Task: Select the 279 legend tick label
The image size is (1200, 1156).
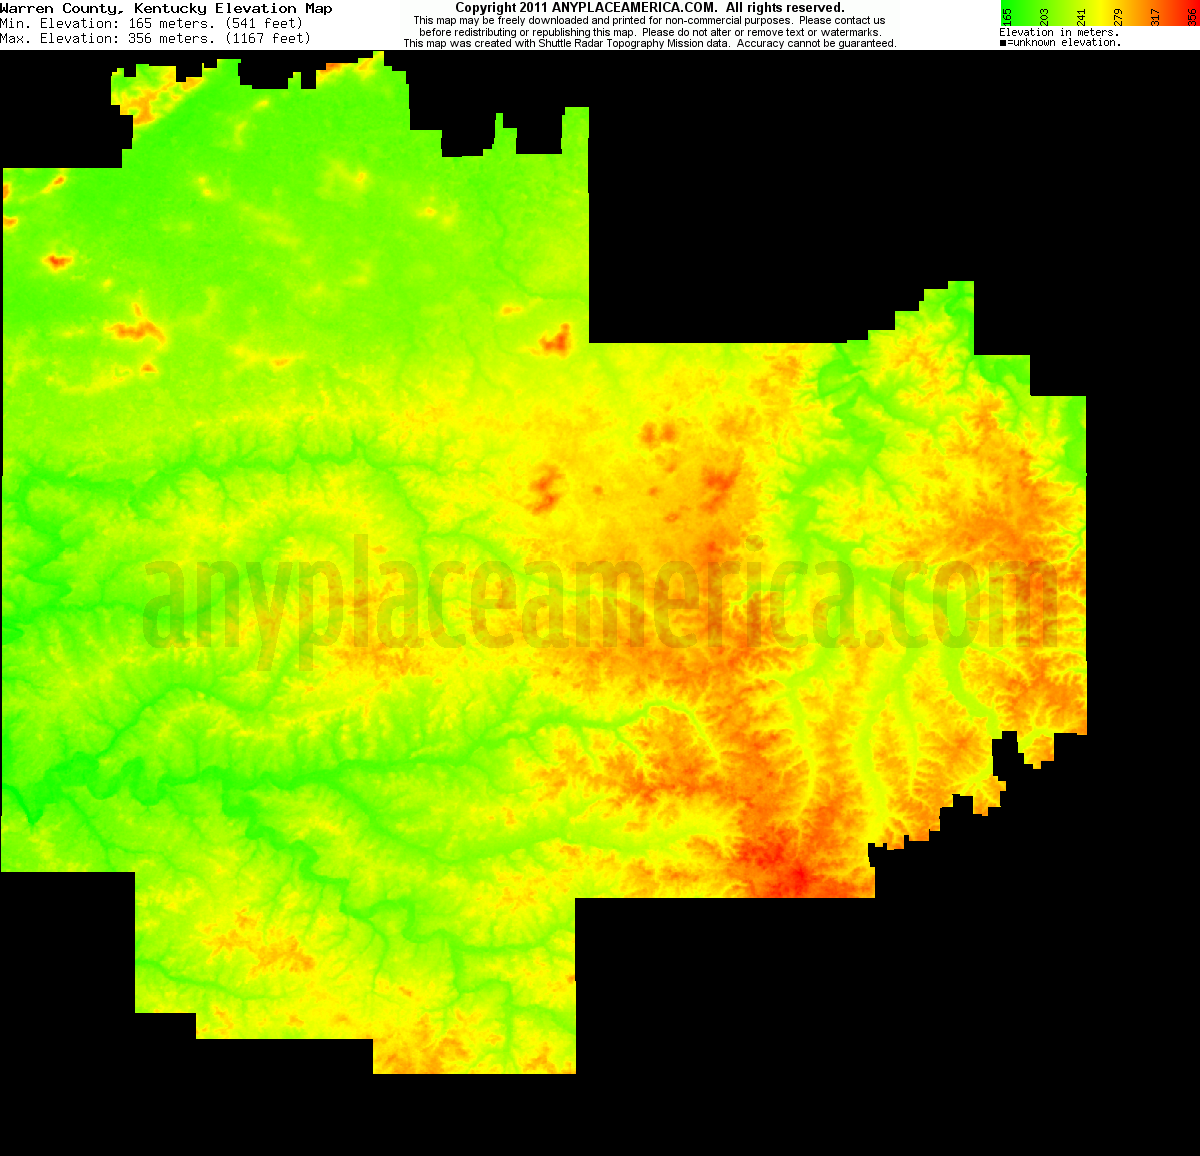Action: tap(1118, 15)
